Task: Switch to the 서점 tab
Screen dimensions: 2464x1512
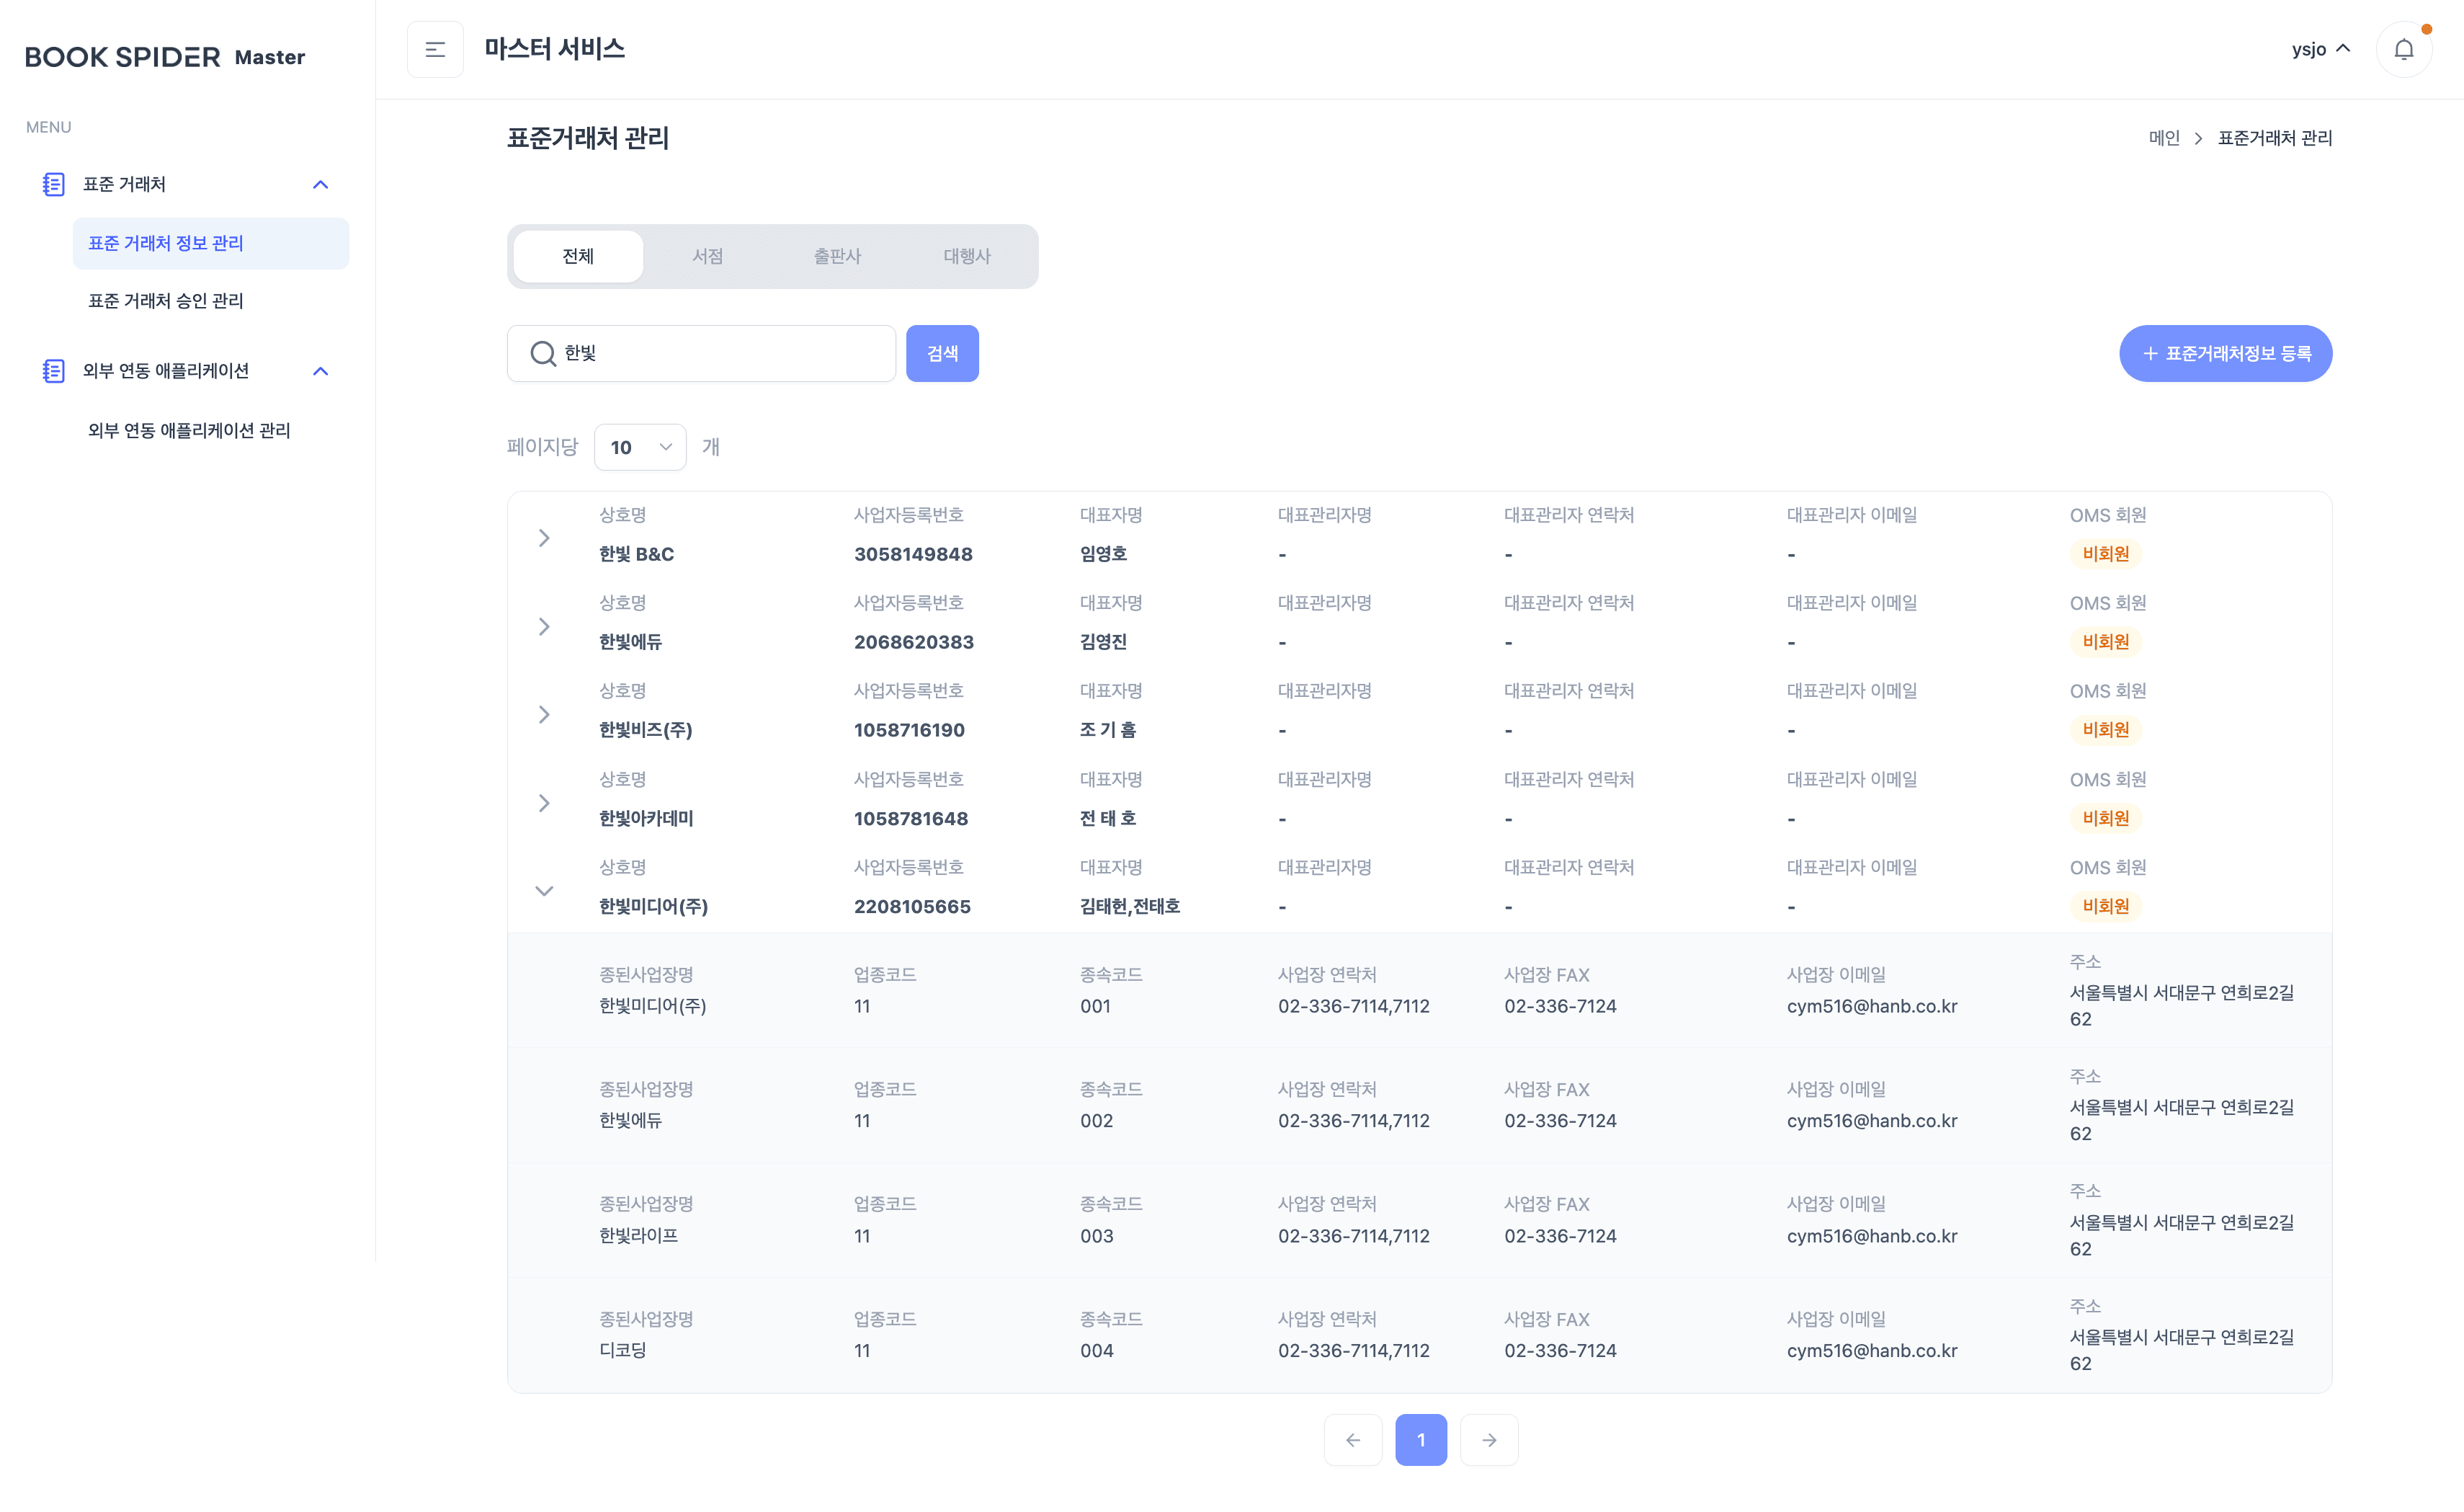Action: (x=707, y=256)
